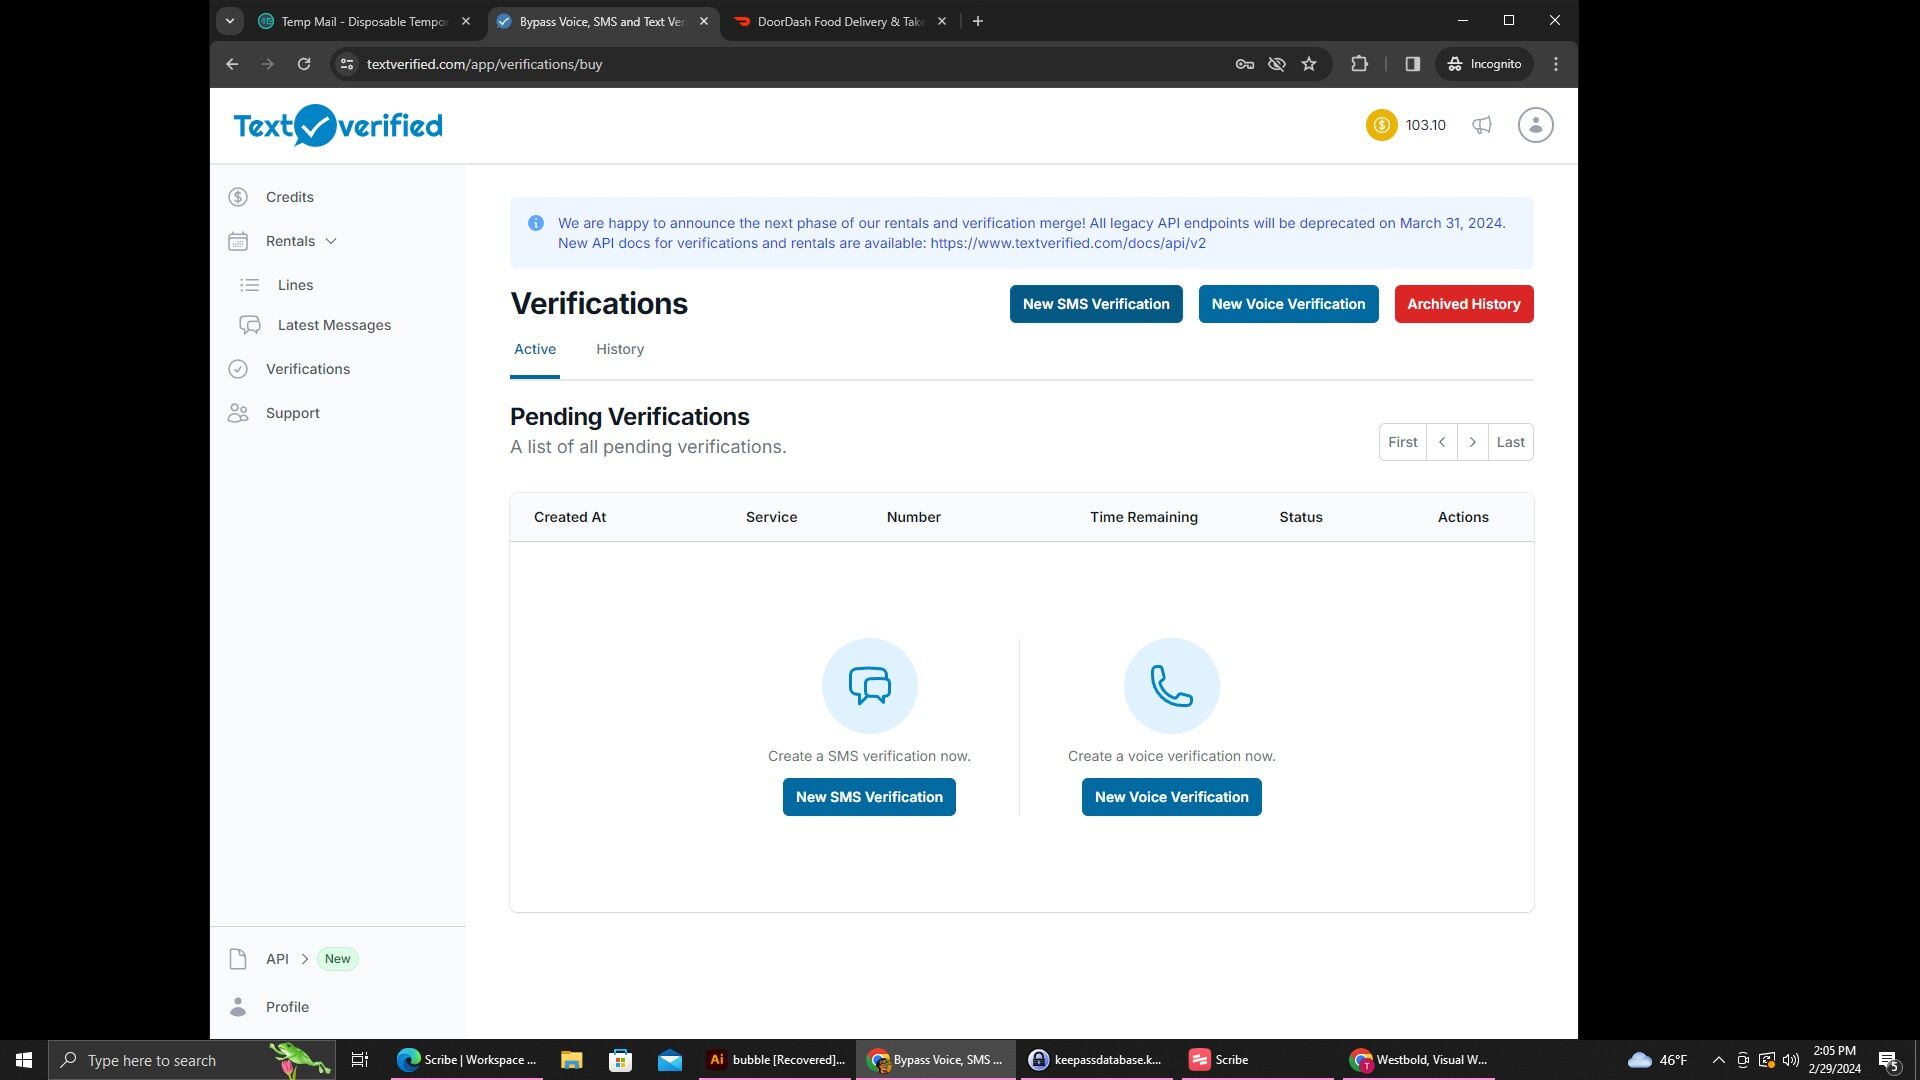Click the Credits dollar icon in sidebar
The height and width of the screenshot is (1080, 1920).
pyautogui.click(x=238, y=197)
